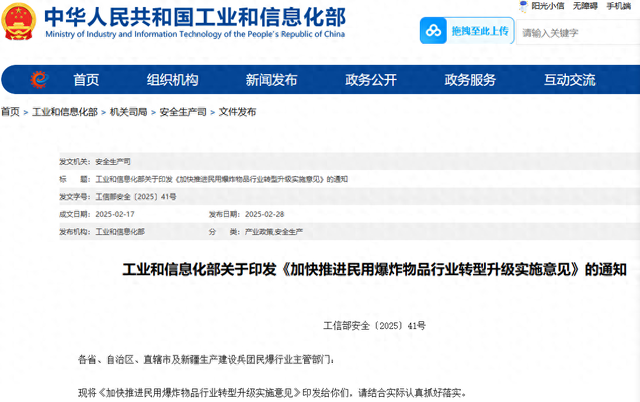Select the 互动交流 tab

pyautogui.click(x=569, y=80)
